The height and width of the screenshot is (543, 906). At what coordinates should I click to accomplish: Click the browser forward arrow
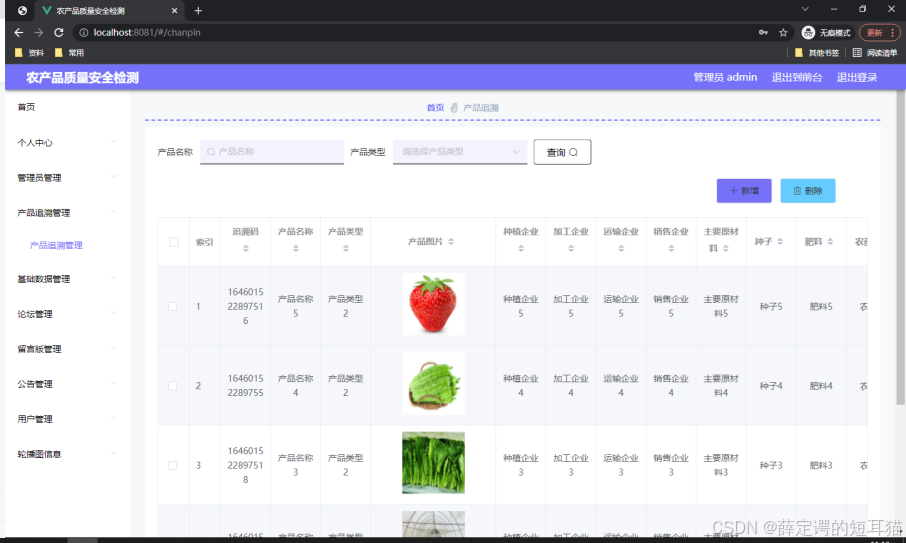click(39, 32)
